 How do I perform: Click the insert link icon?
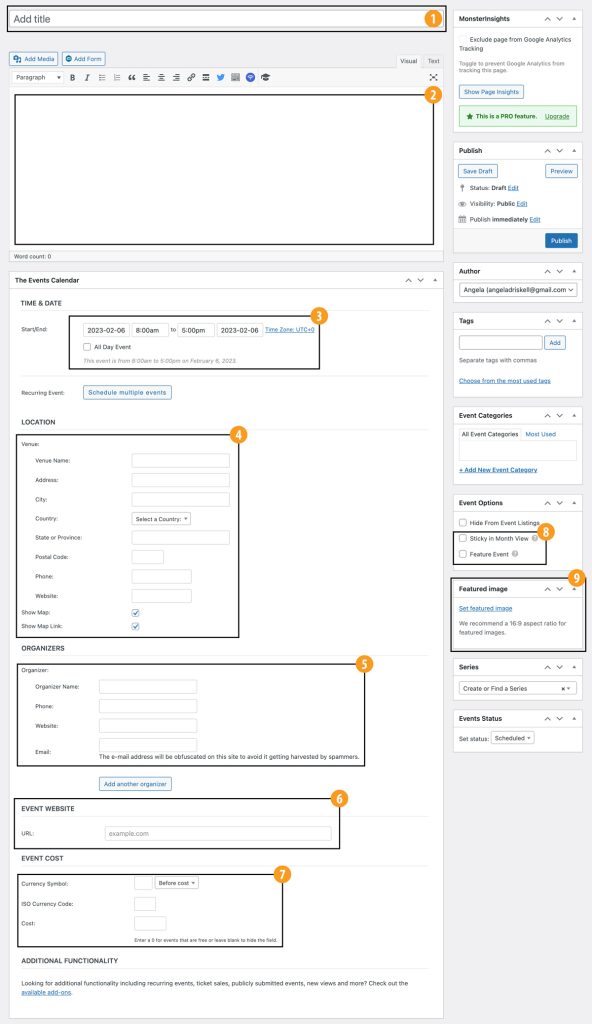[191, 78]
